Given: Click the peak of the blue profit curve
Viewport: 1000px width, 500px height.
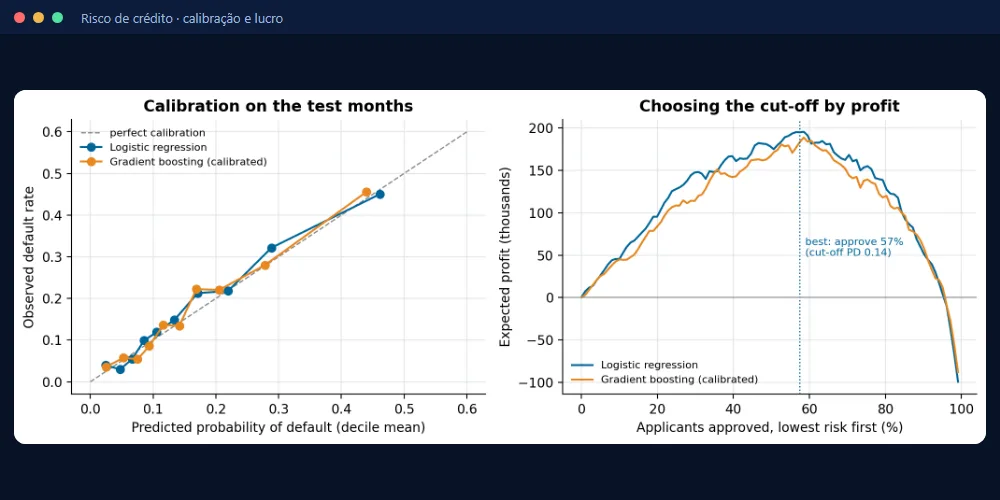Looking at the screenshot, I should click(x=798, y=131).
